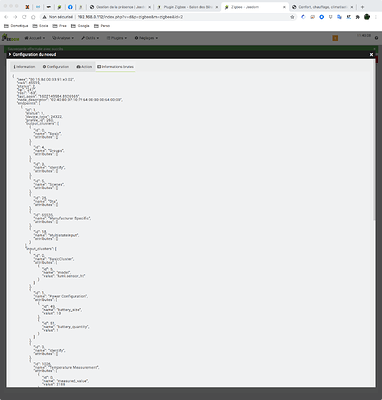Close the Configuration du noeud dialog

pos(371,54)
